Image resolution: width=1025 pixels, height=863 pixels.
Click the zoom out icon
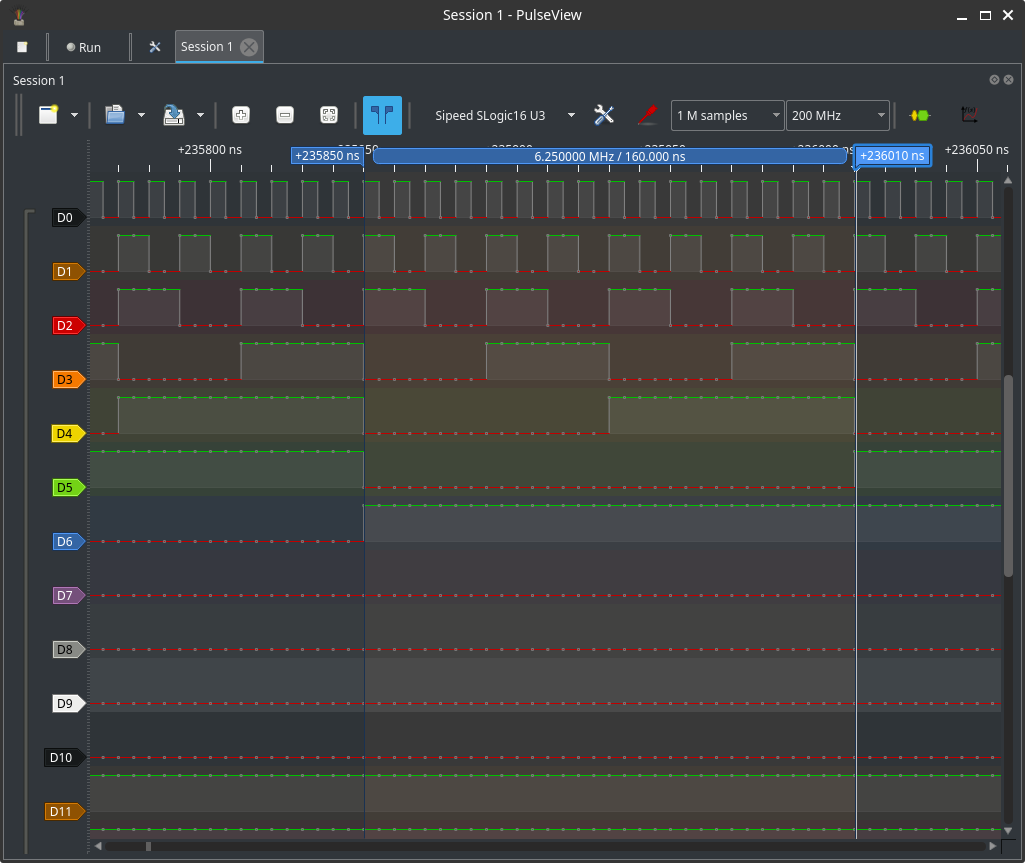click(x=285, y=115)
